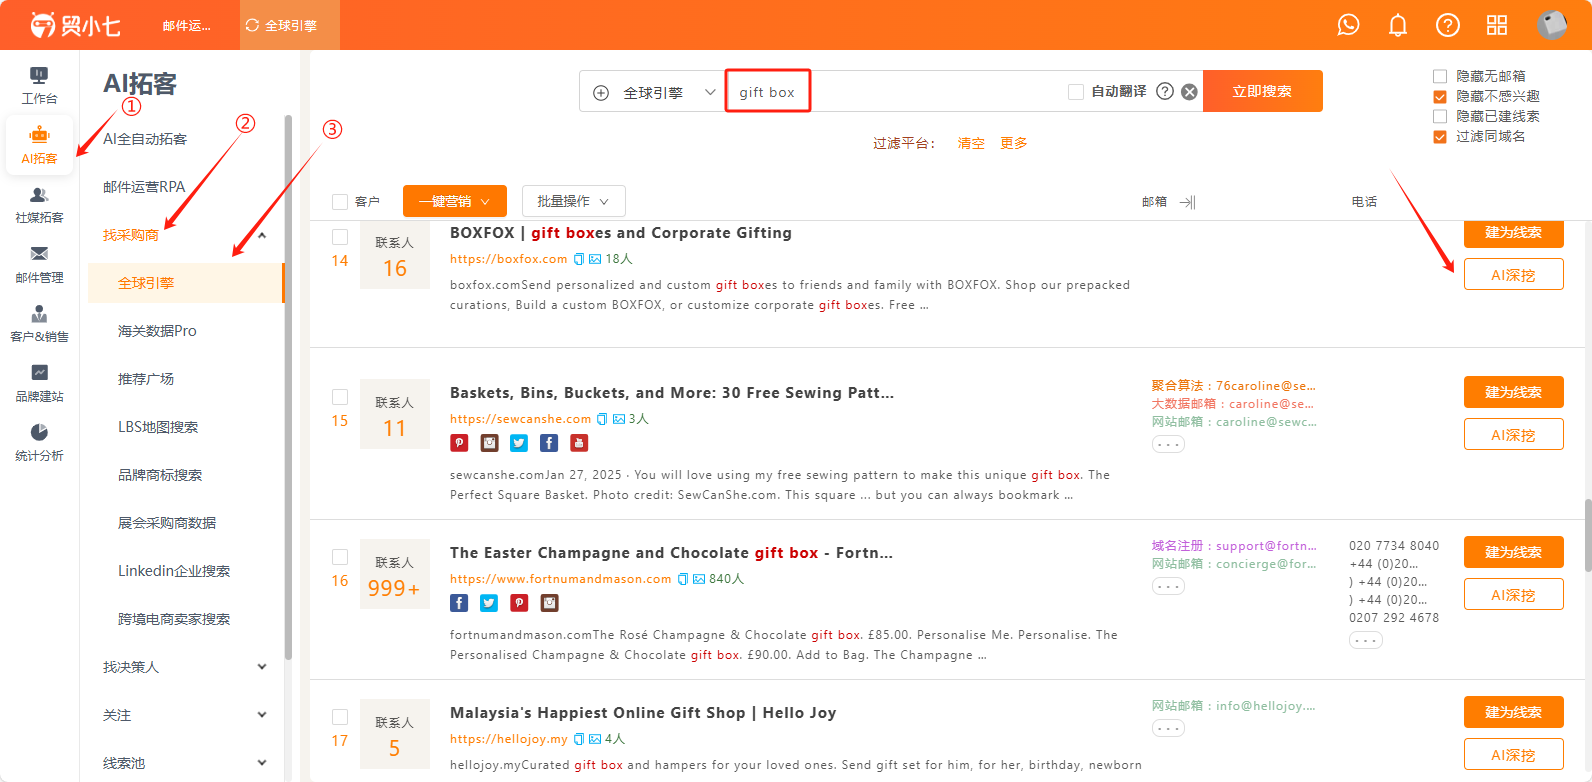Open 海关数据Pro in the sidebar
Image resolution: width=1592 pixels, height=782 pixels.
(157, 331)
